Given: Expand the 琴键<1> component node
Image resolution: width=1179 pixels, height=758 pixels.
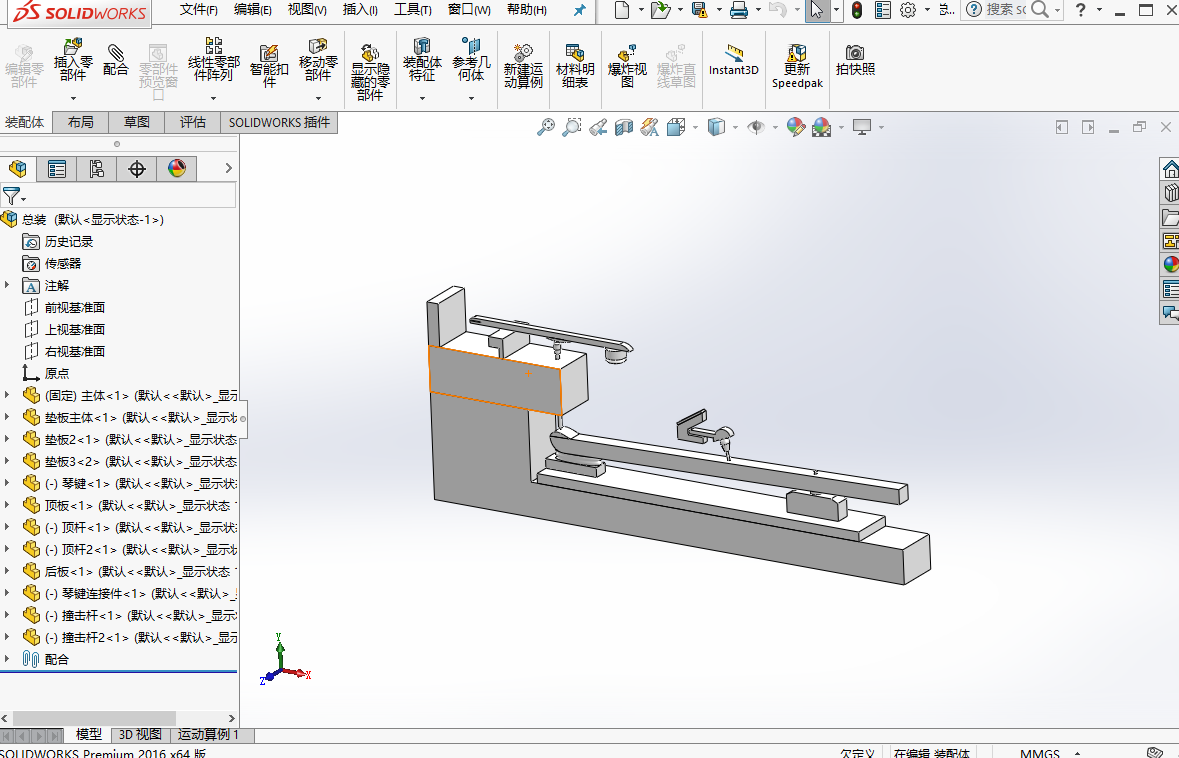Looking at the screenshot, I should 8,483.
